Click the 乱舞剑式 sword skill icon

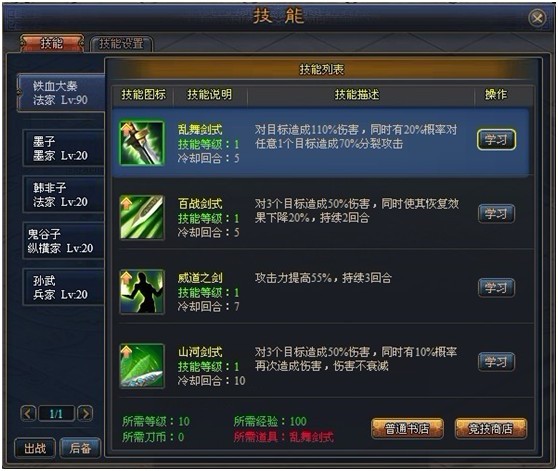pyautogui.click(x=142, y=143)
